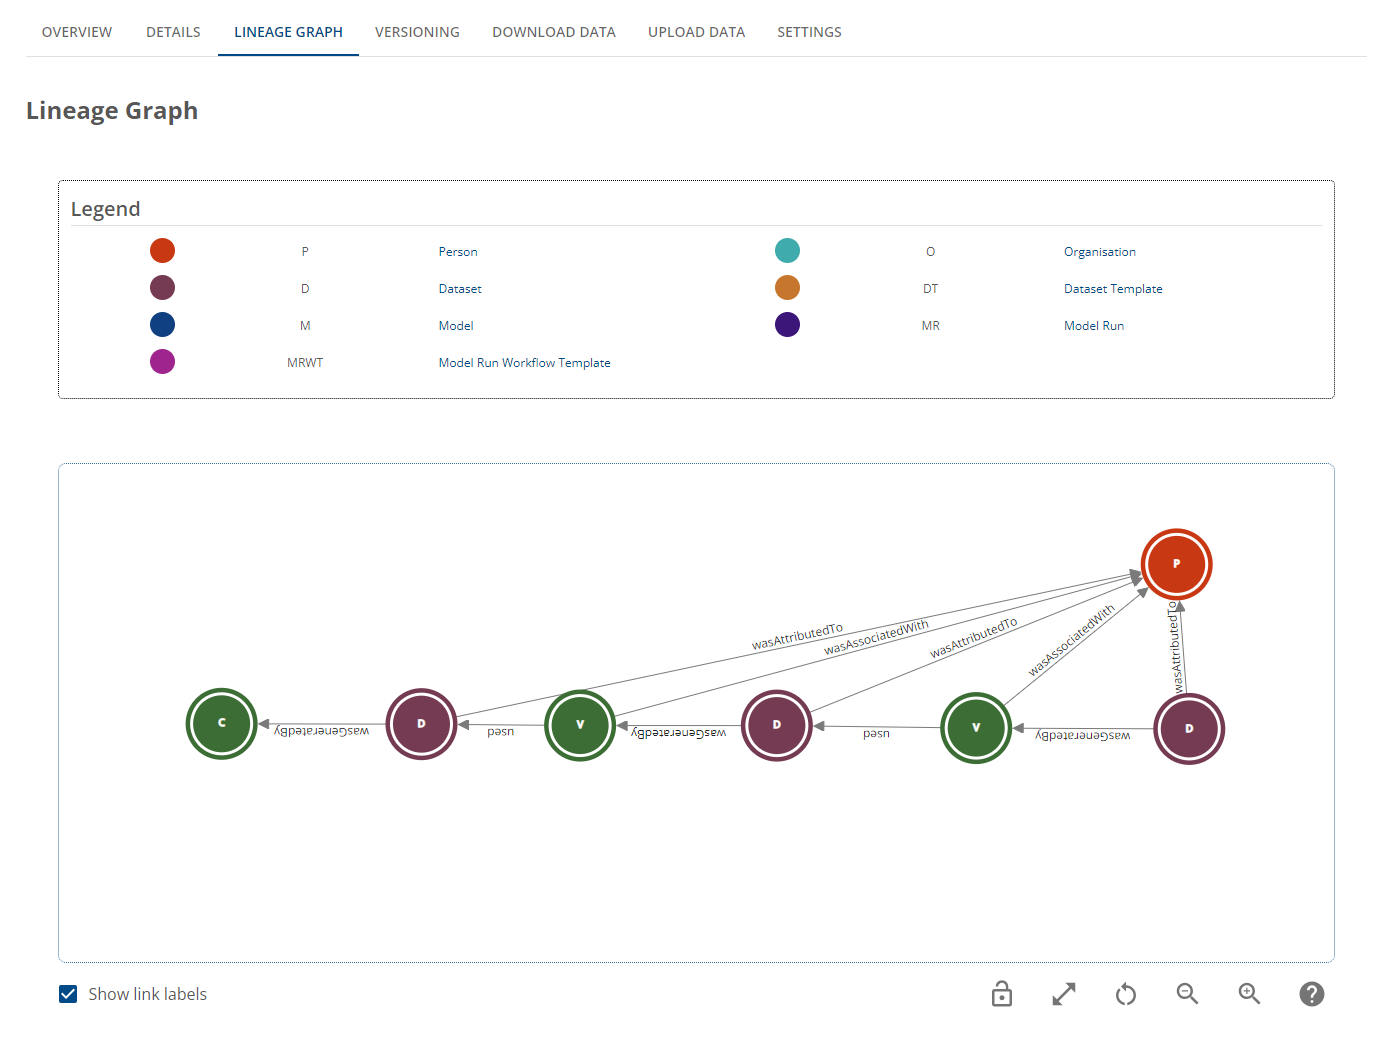Click the magenta MRWT color swatch
This screenshot has width=1379, height=1044.
tap(162, 362)
